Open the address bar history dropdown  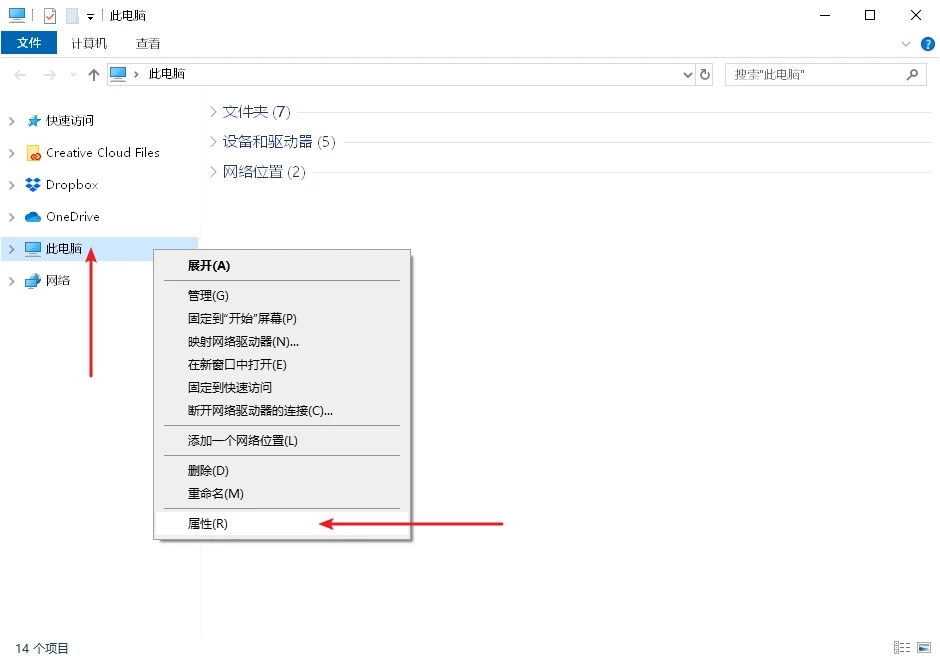tap(688, 74)
